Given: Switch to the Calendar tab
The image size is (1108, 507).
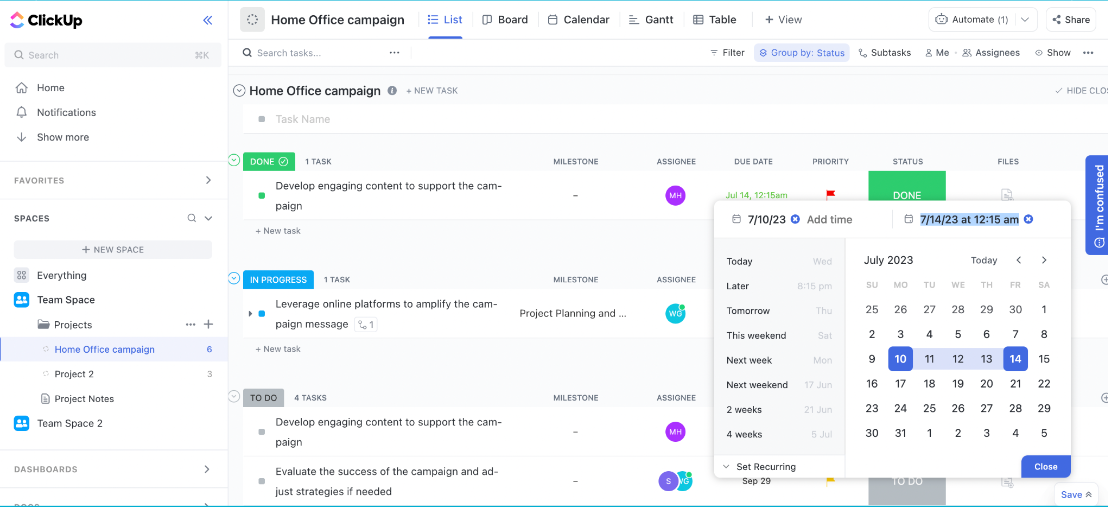Looking at the screenshot, I should coord(579,20).
